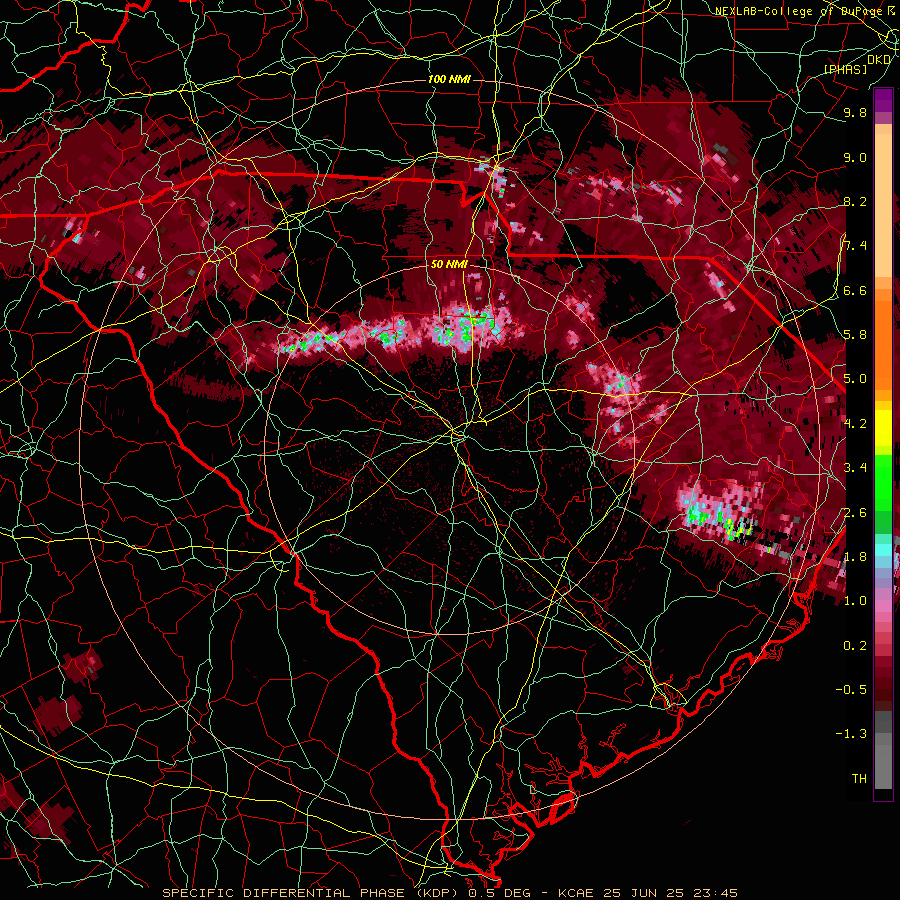Viewport: 900px width, 900px height.
Task: Click the 1.8 legend value
Action: [x=855, y=557]
